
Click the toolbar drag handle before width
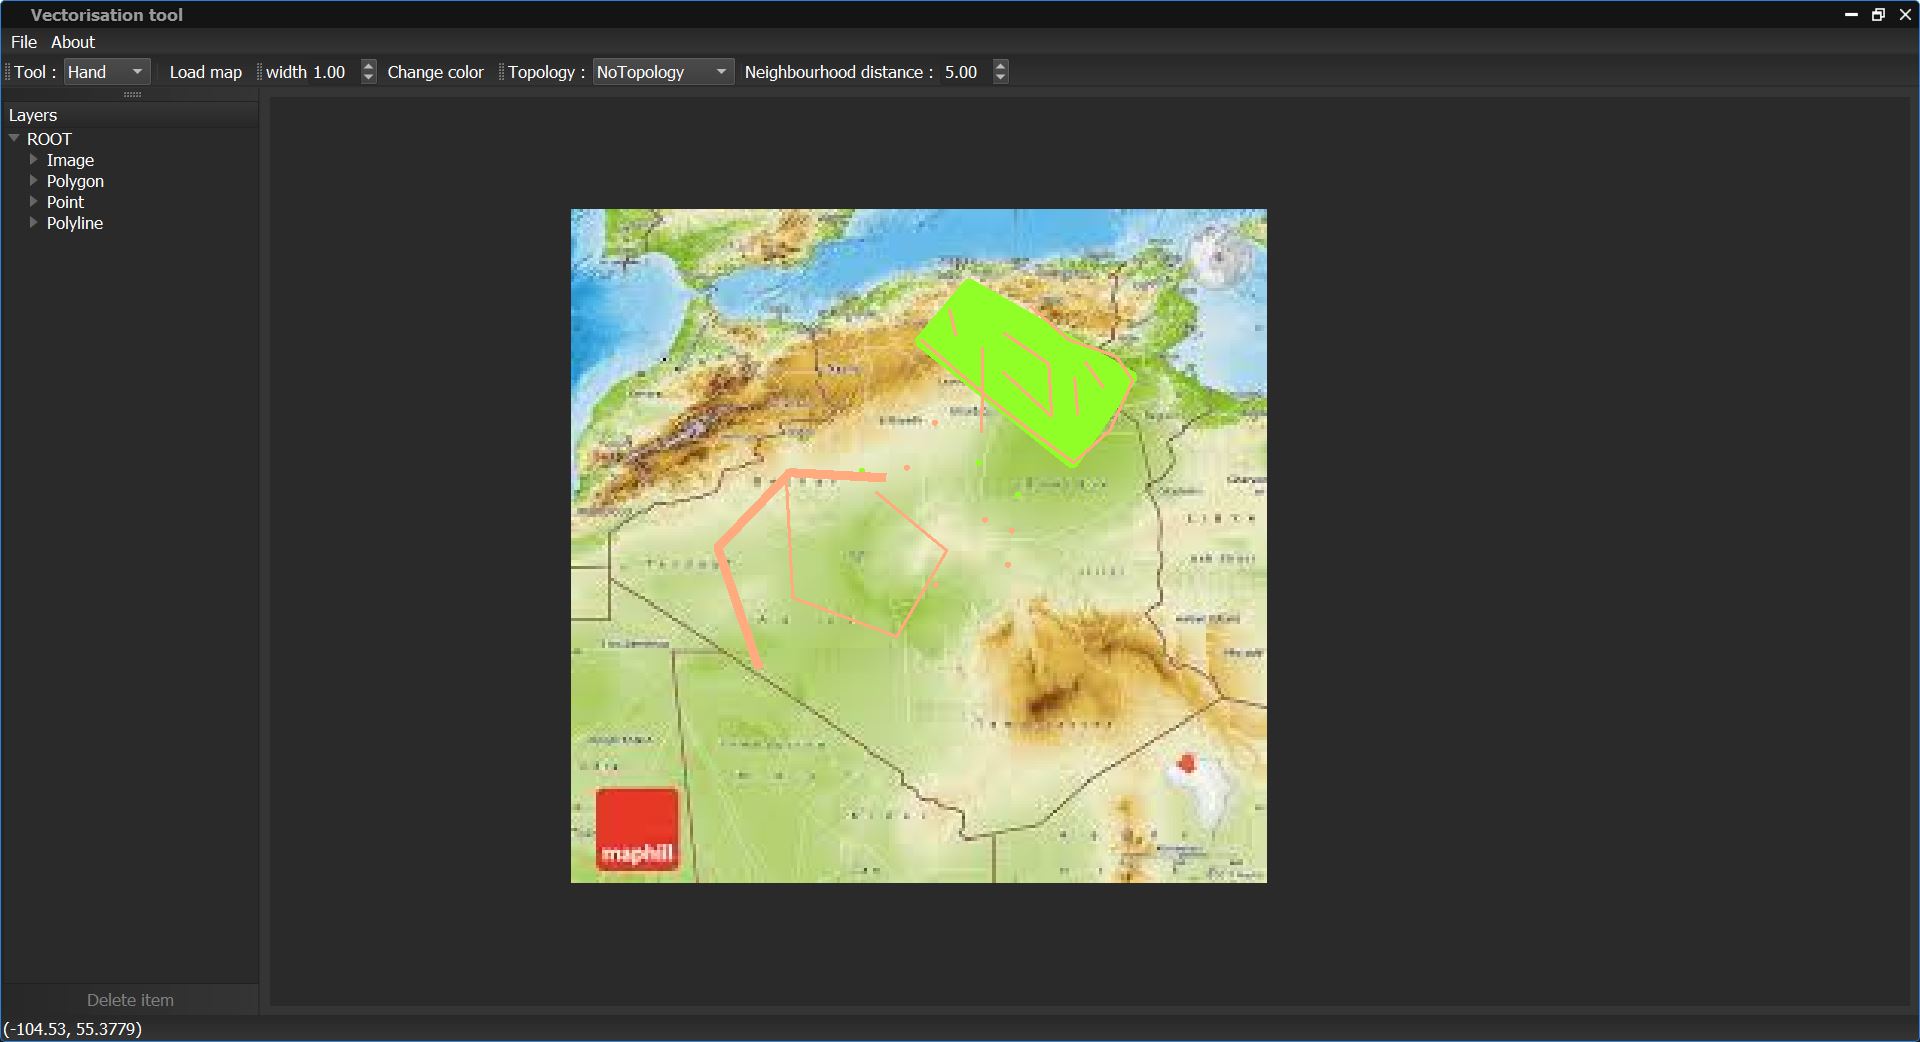[260, 72]
